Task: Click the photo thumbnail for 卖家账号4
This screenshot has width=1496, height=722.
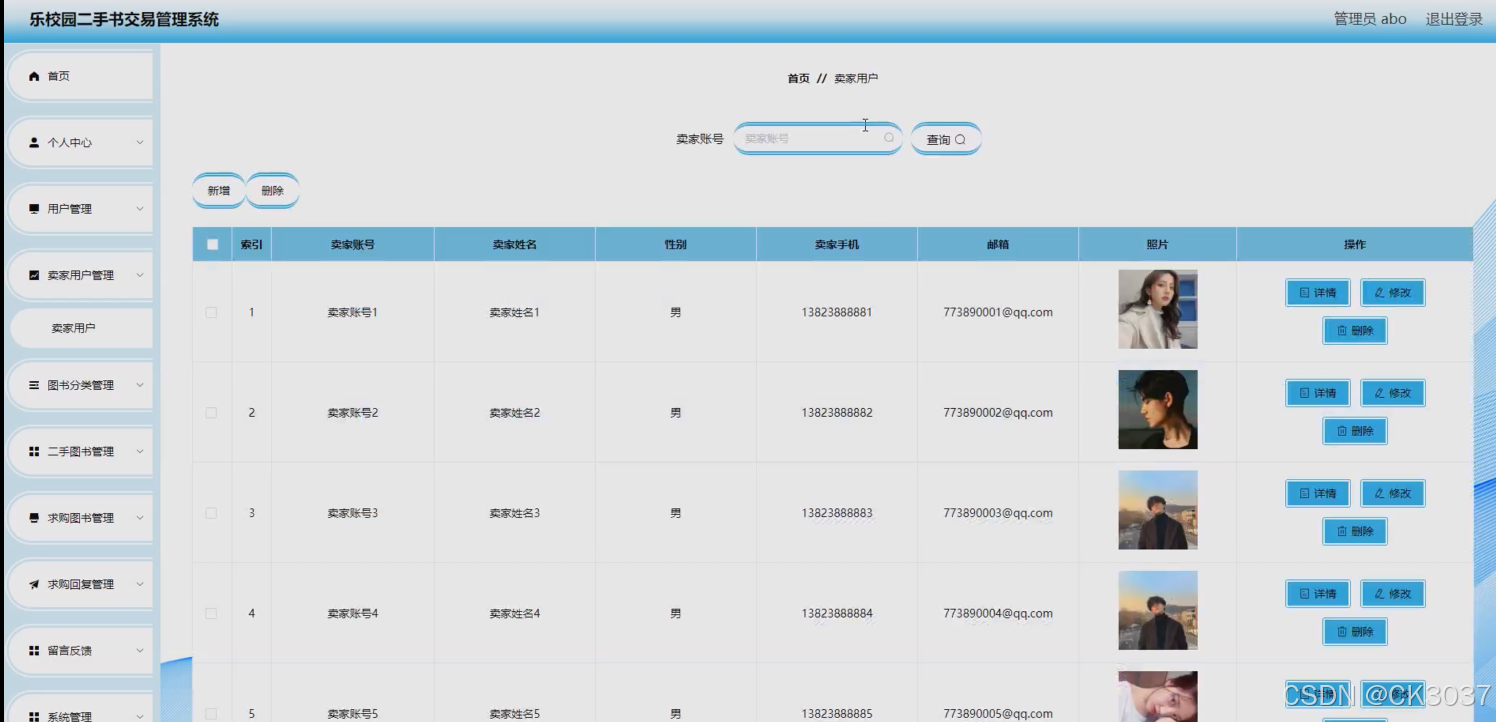Action: tap(1158, 610)
